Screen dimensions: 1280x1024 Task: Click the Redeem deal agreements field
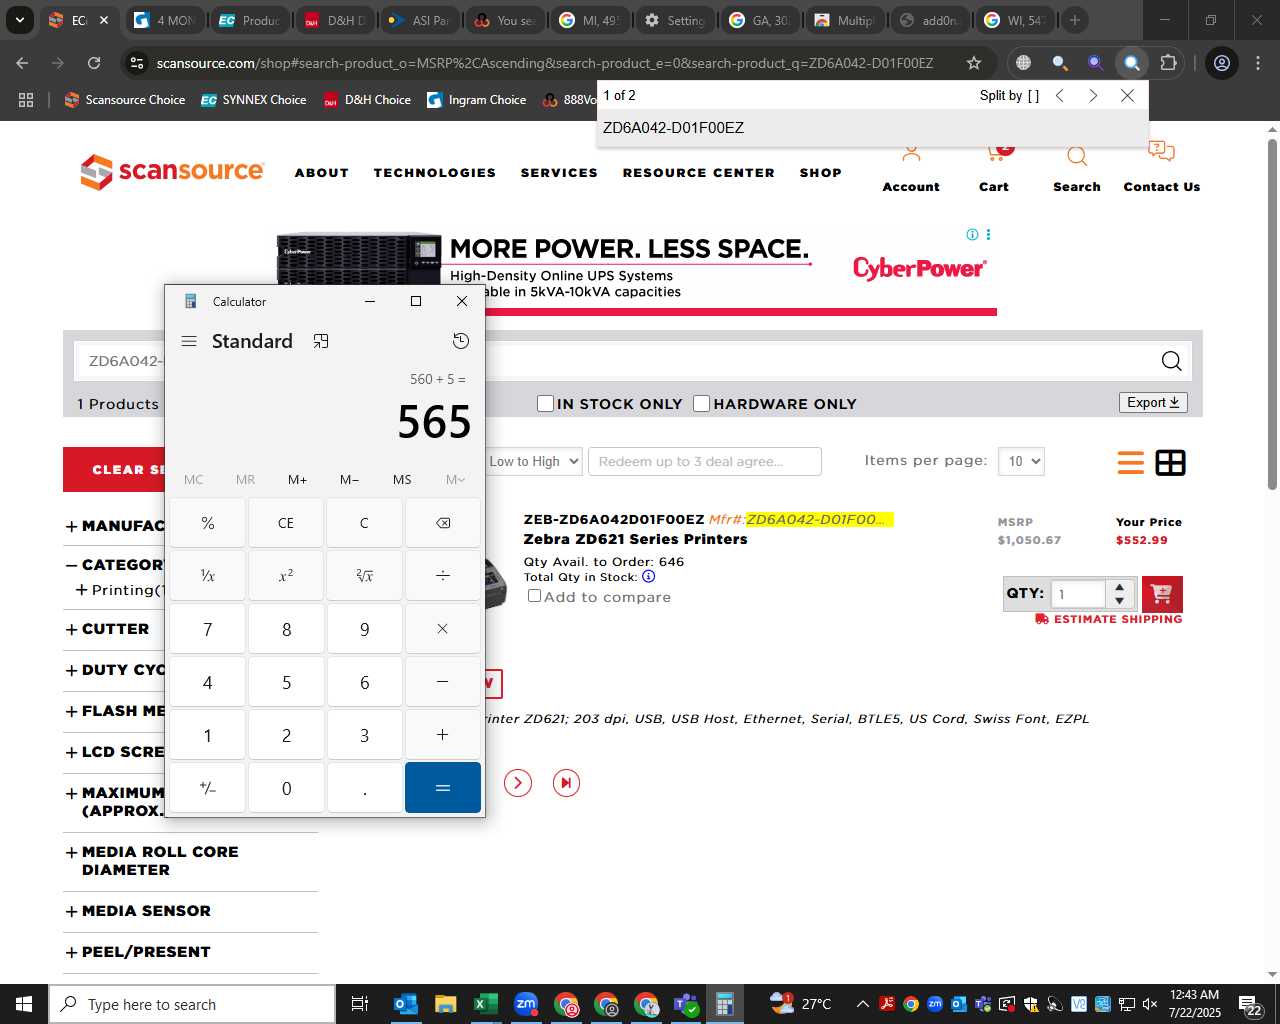705,461
